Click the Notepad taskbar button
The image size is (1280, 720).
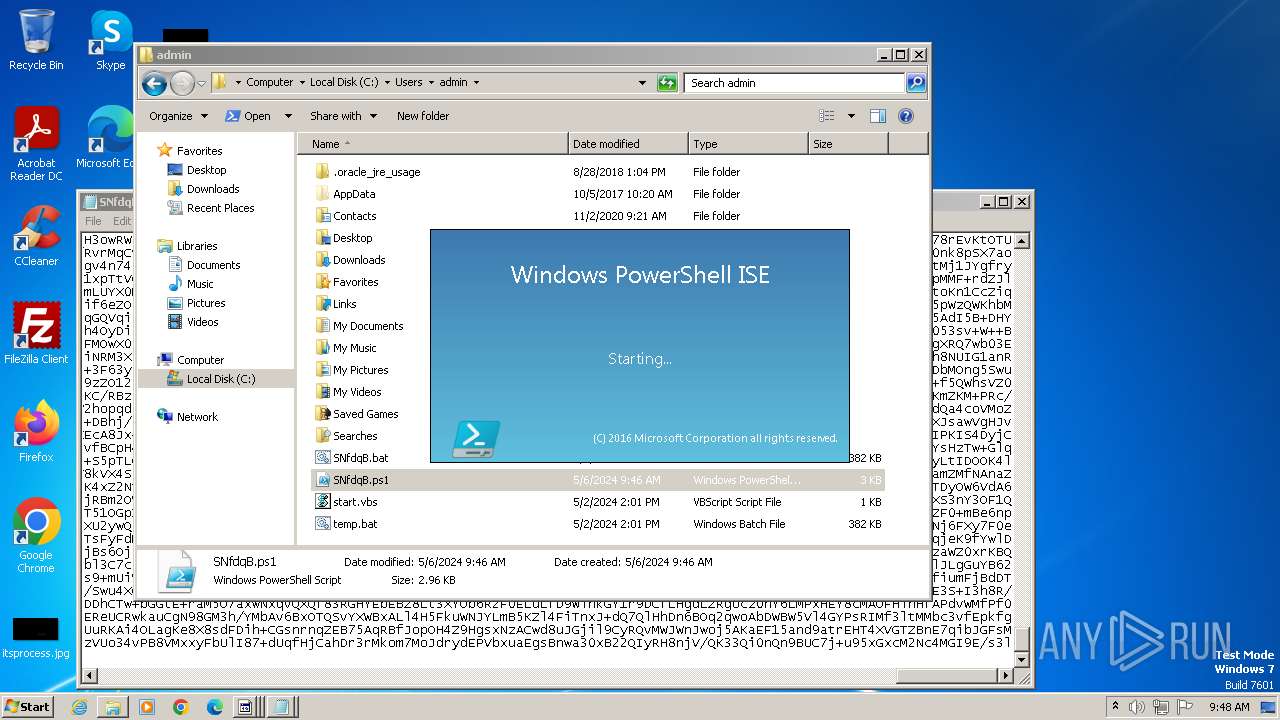tap(281, 707)
